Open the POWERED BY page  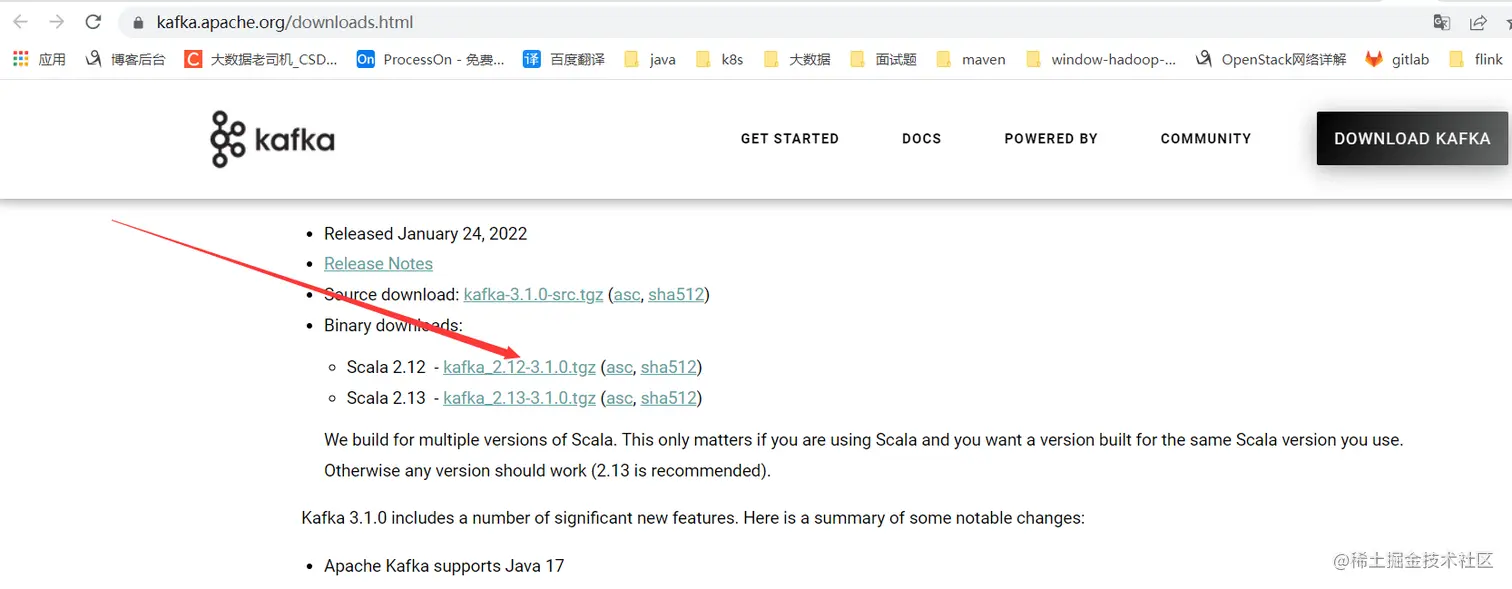click(1051, 138)
